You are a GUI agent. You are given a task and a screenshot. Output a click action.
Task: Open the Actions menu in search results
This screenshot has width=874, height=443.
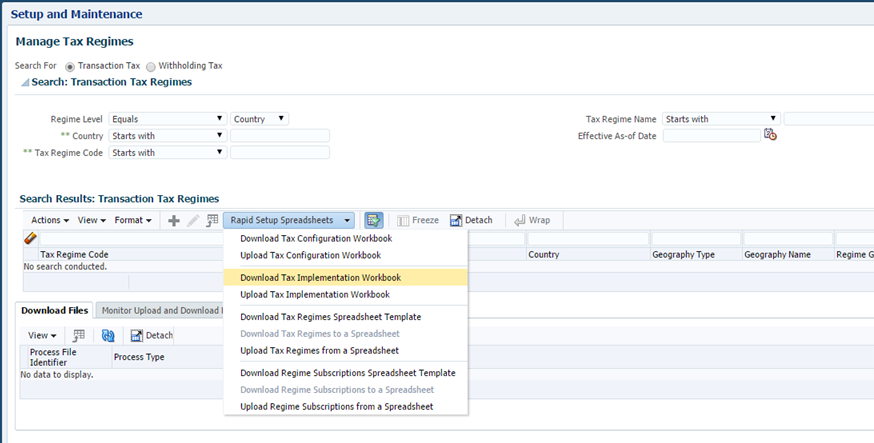click(x=50, y=220)
